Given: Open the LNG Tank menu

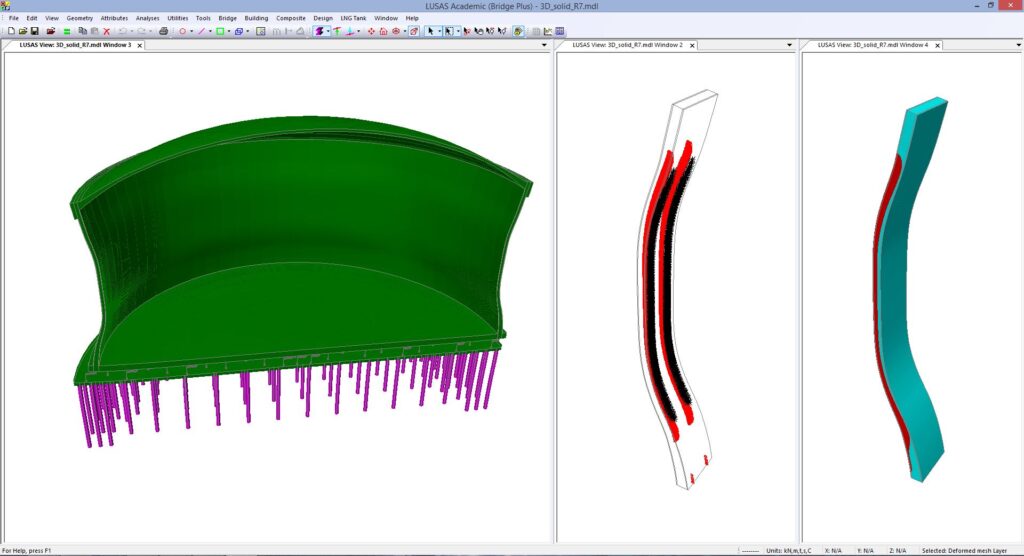Looking at the screenshot, I should [x=353, y=18].
